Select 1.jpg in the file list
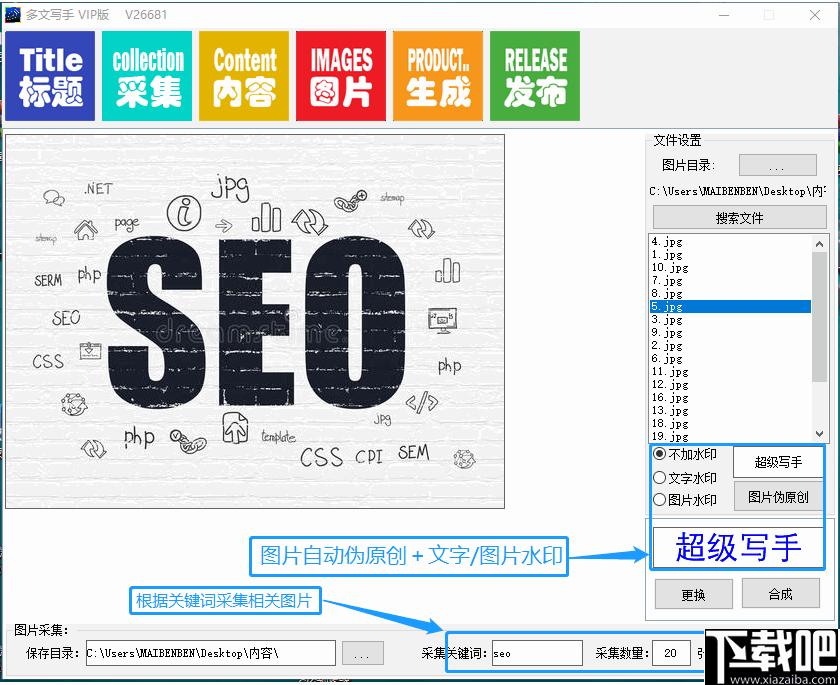840x685 pixels. [x=730, y=254]
